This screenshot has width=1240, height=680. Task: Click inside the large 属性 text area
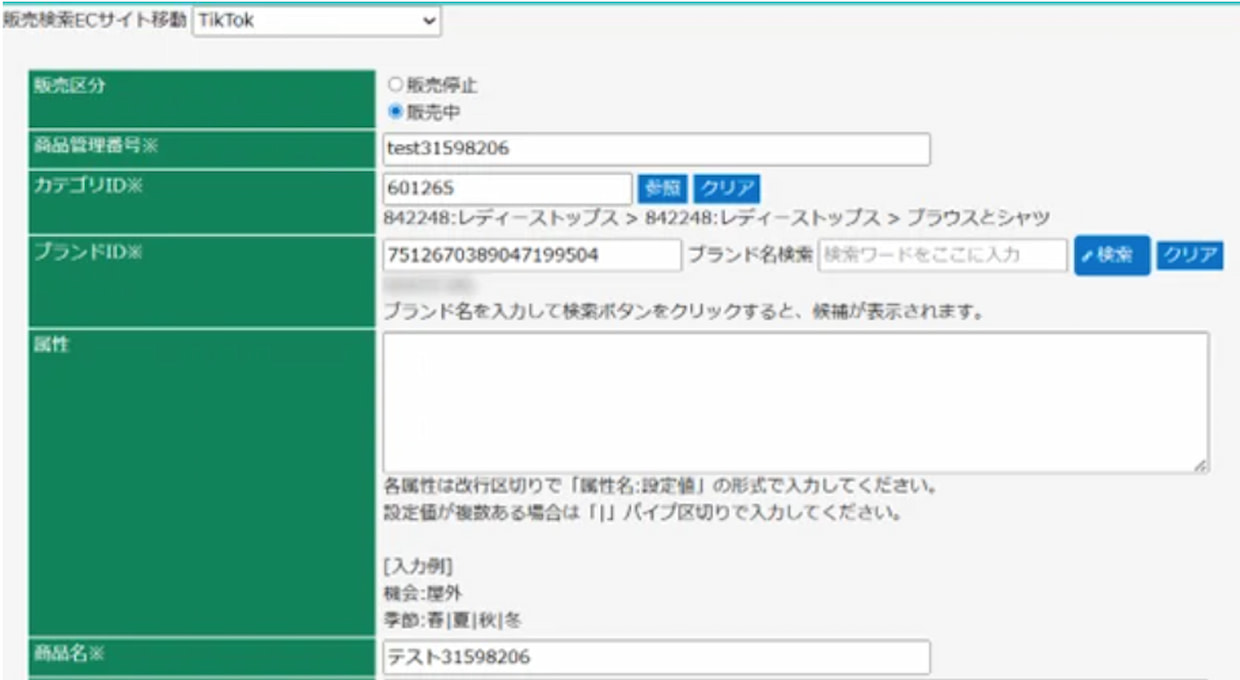pyautogui.click(x=795, y=402)
